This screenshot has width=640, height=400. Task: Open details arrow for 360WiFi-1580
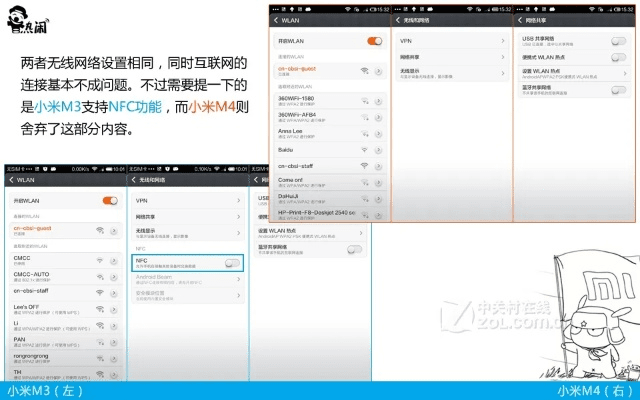click(378, 101)
